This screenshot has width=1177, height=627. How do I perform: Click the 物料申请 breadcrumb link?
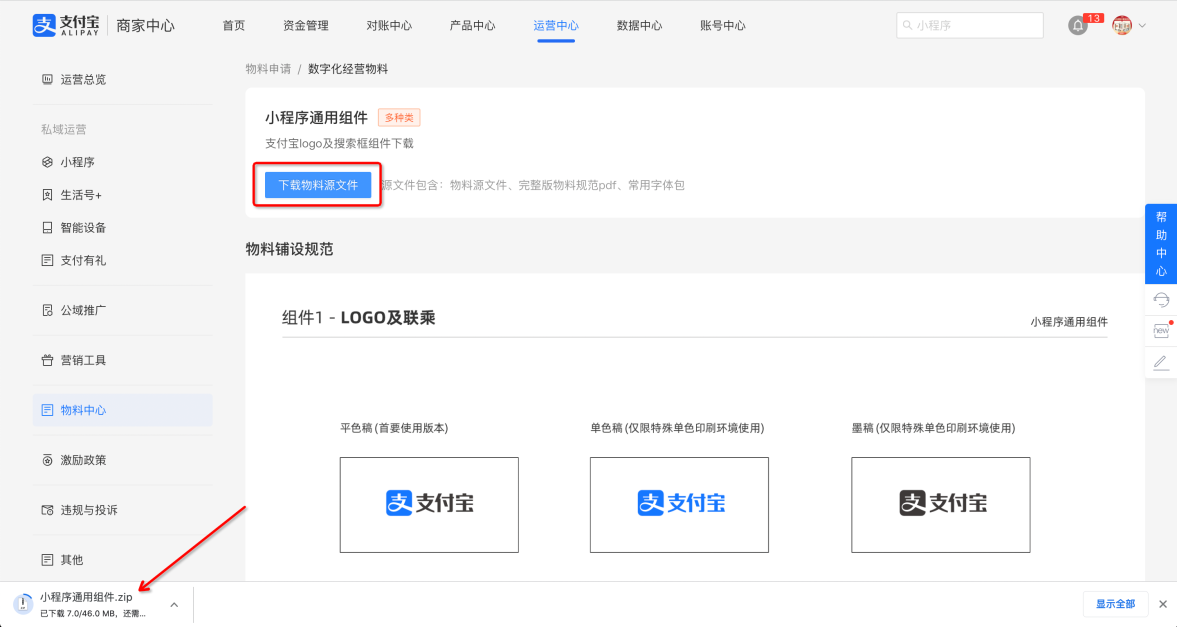pos(268,69)
